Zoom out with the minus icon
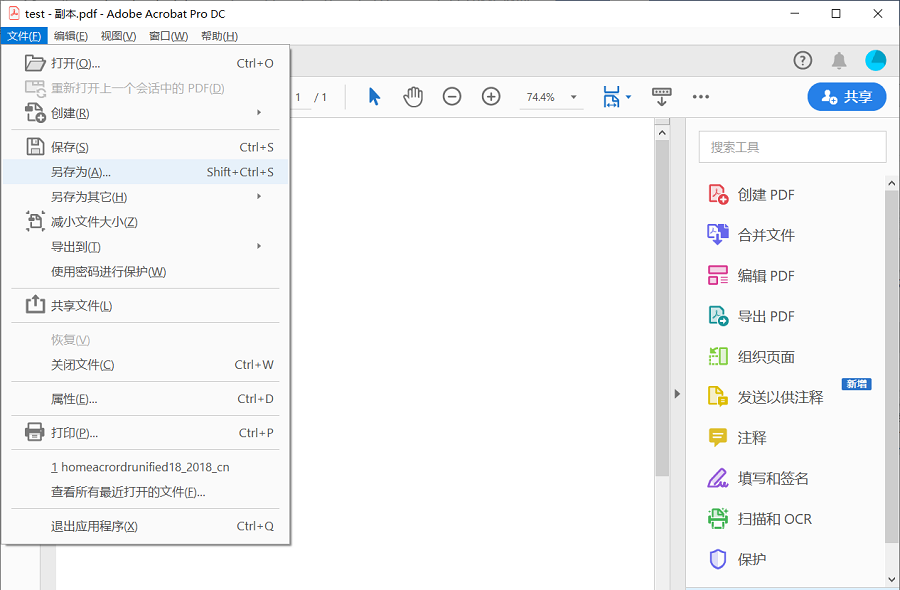 [452, 96]
